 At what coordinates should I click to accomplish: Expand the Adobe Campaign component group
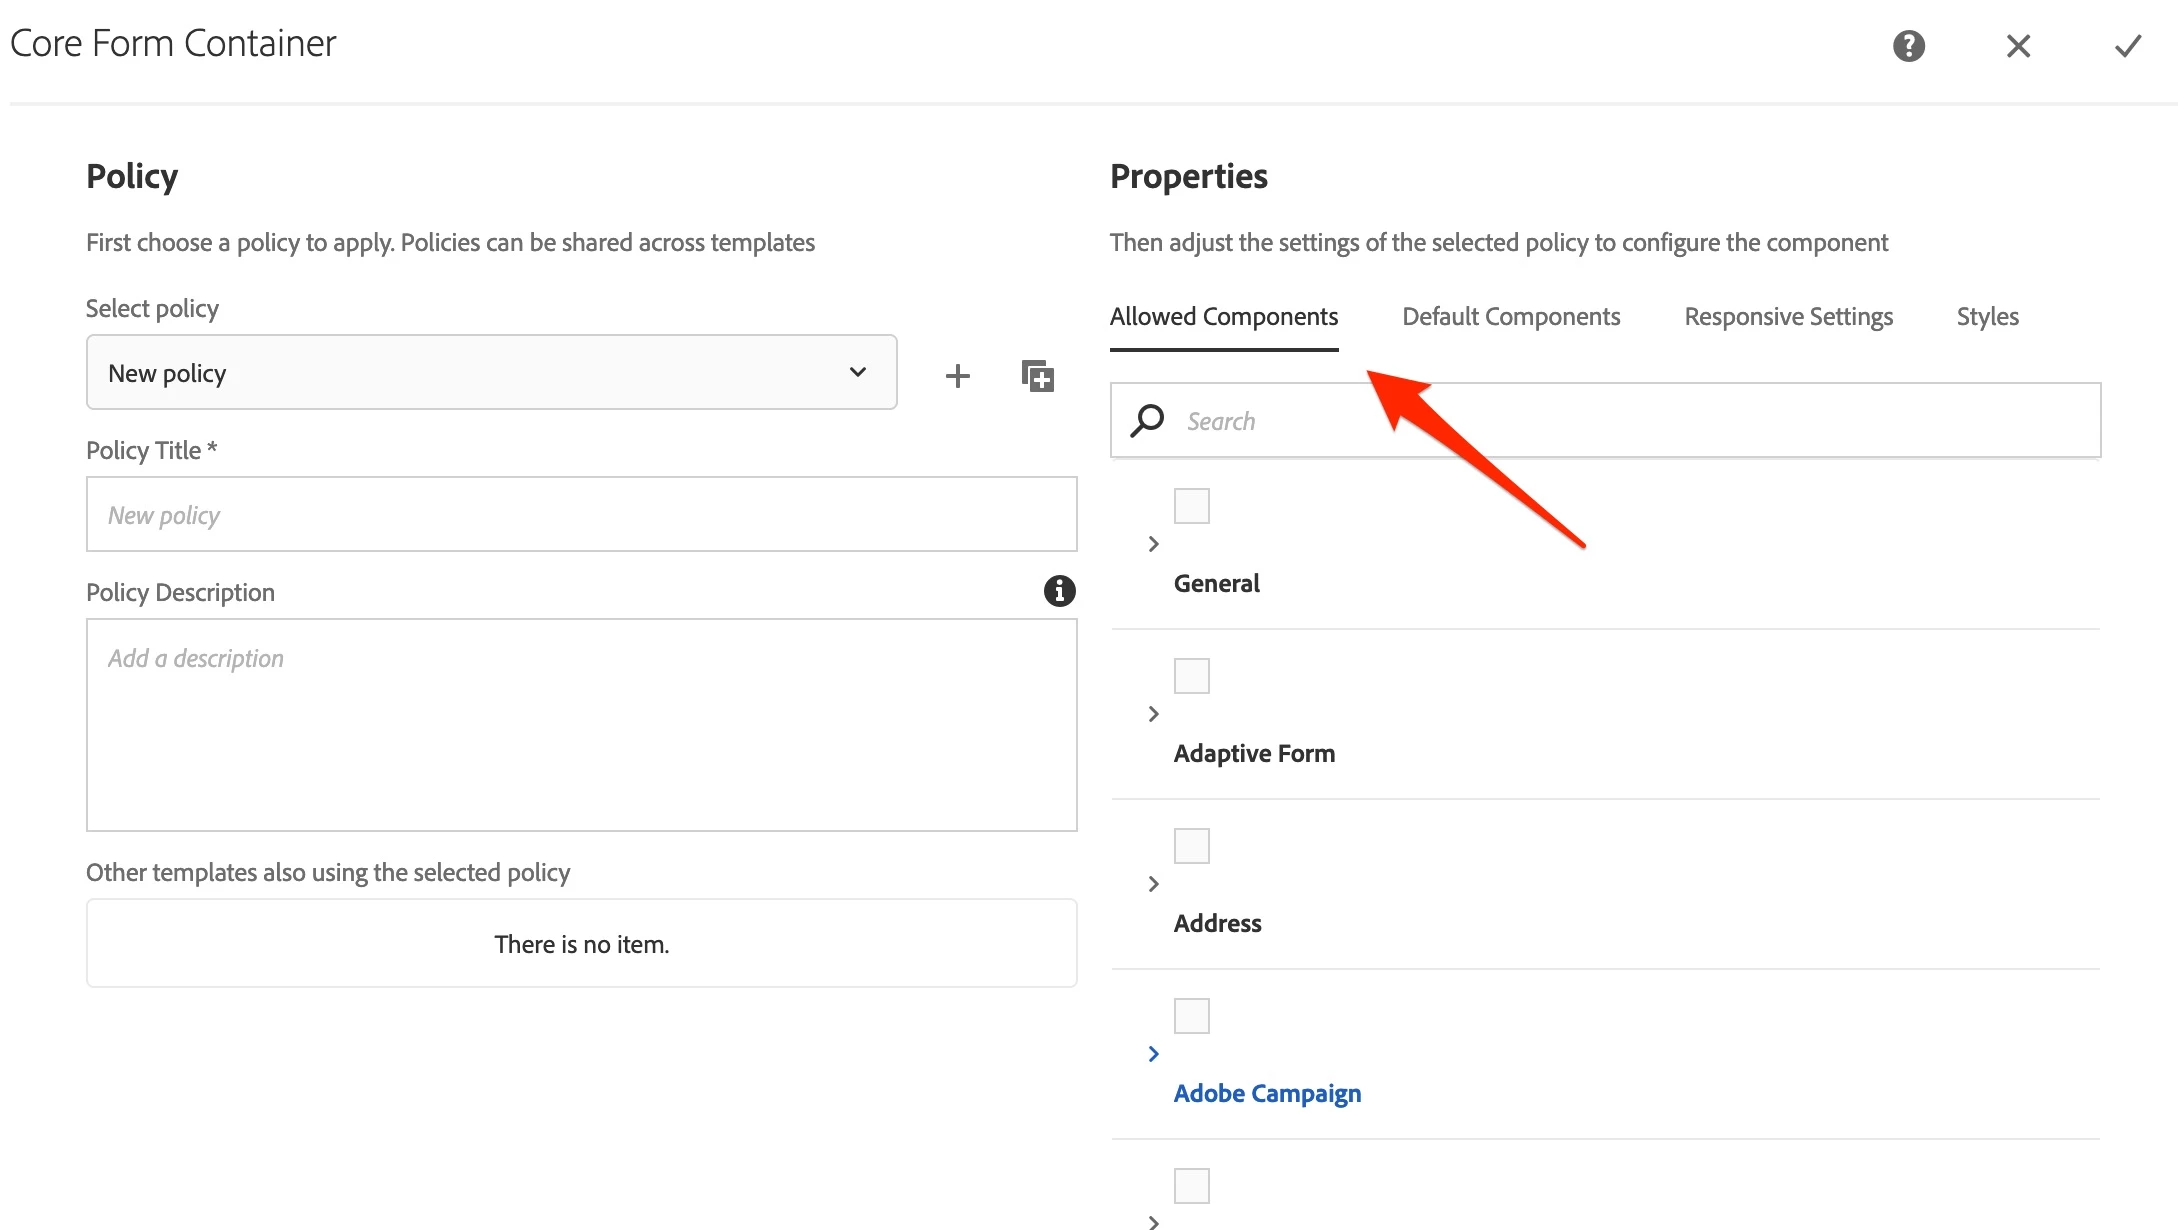click(1153, 1054)
